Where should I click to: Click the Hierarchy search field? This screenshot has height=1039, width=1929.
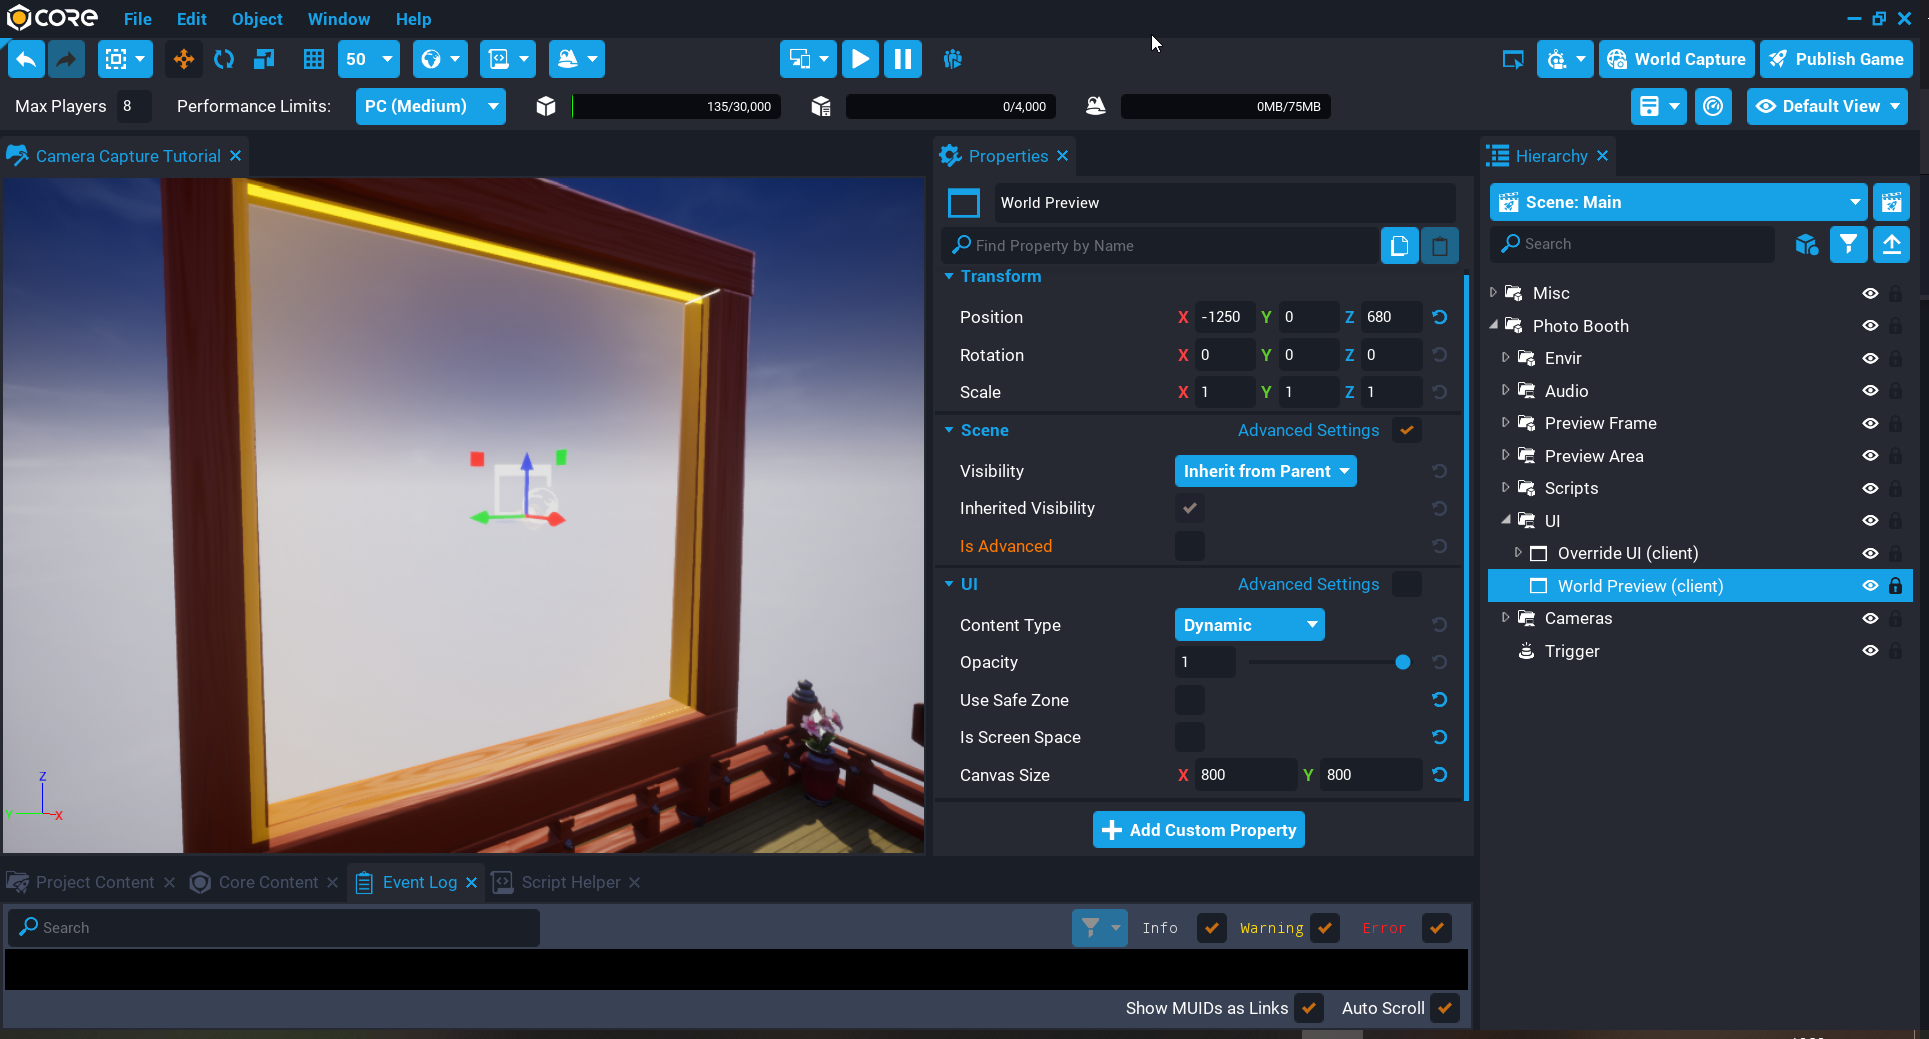point(1631,244)
